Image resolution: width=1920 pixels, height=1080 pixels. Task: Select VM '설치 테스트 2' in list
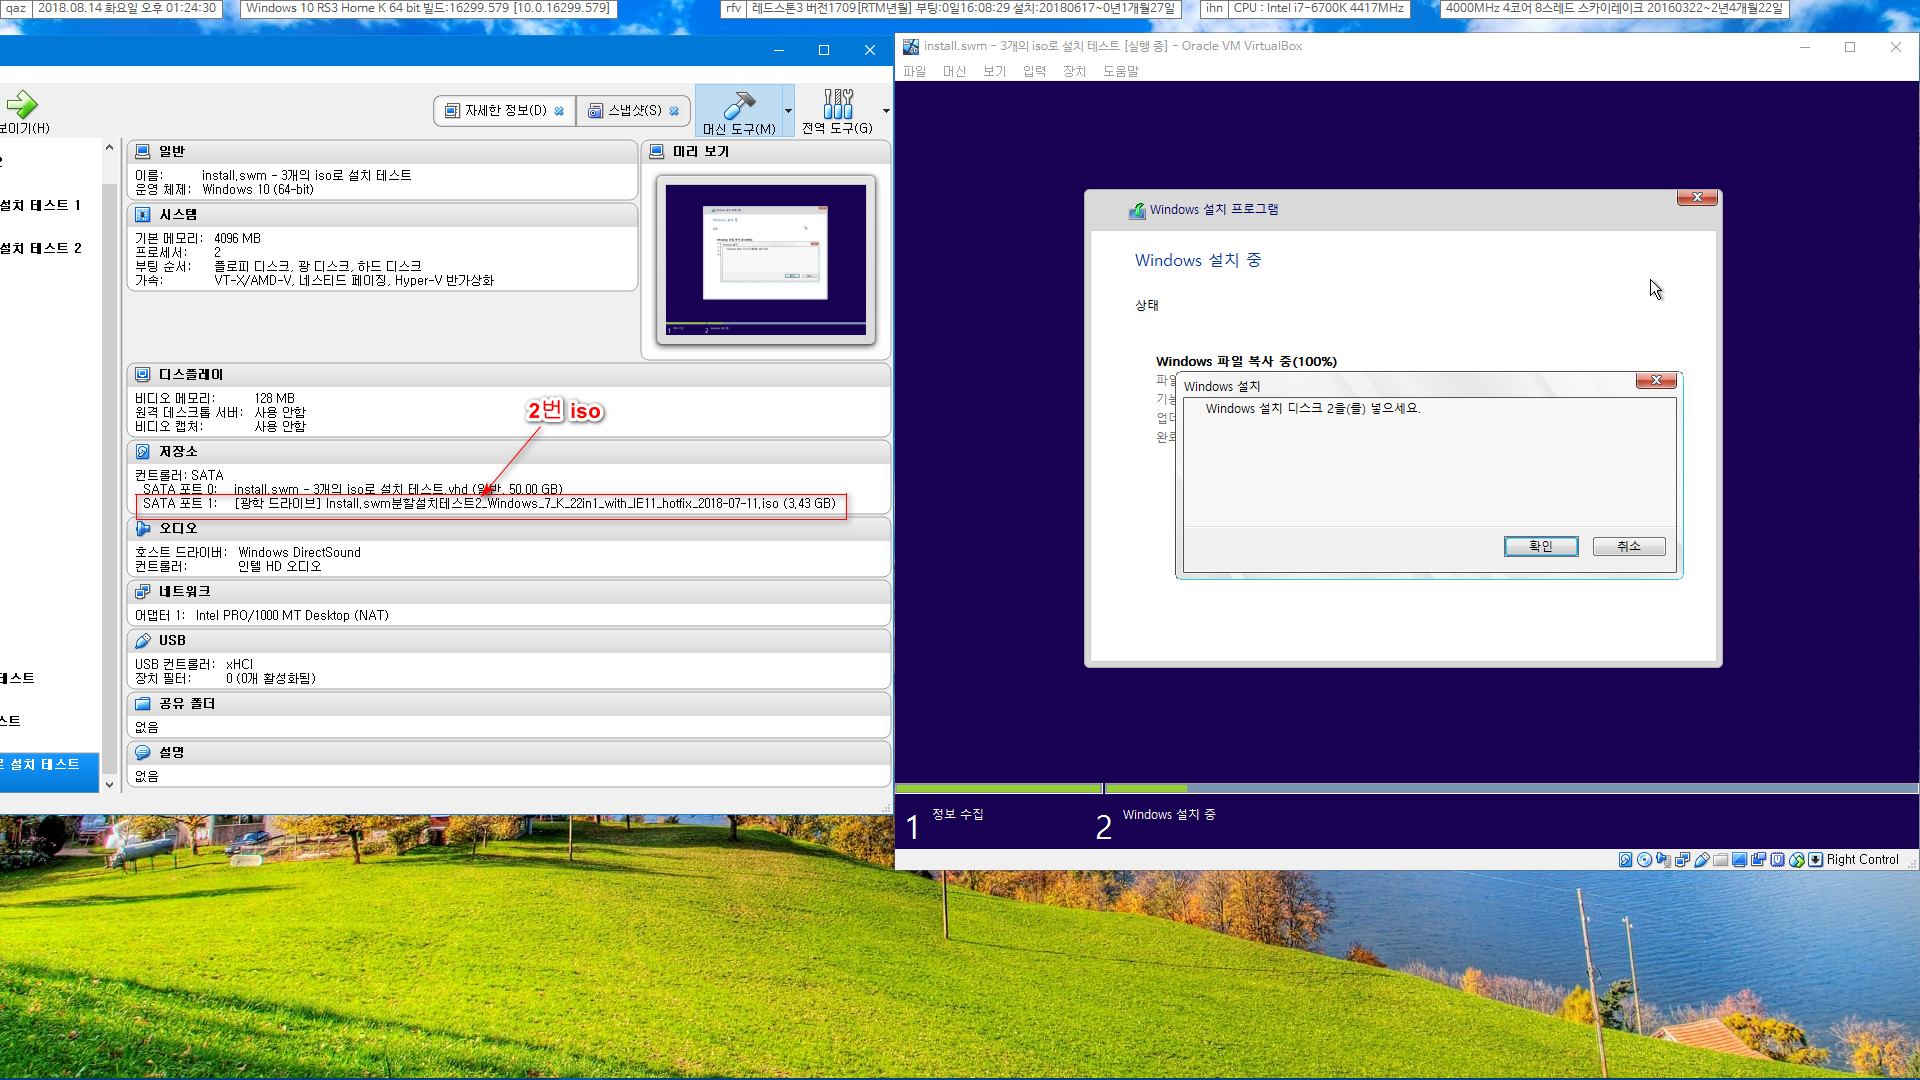coord(41,248)
